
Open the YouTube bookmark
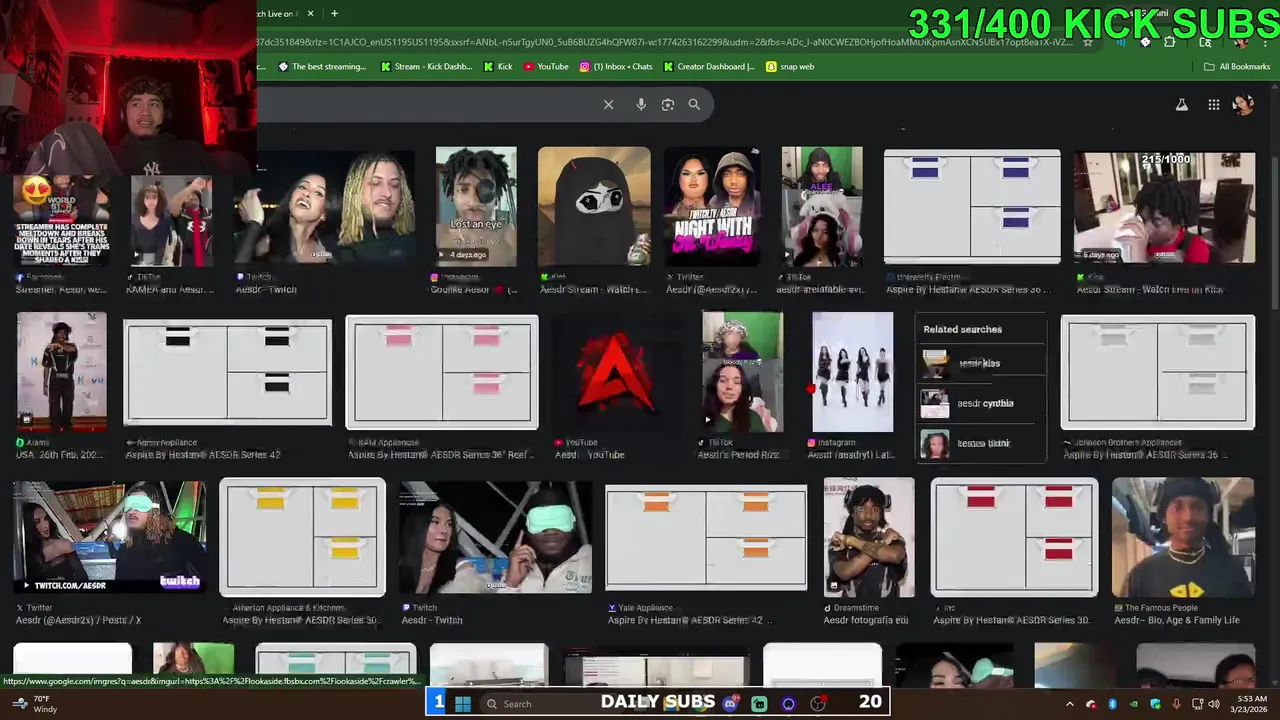546,67
